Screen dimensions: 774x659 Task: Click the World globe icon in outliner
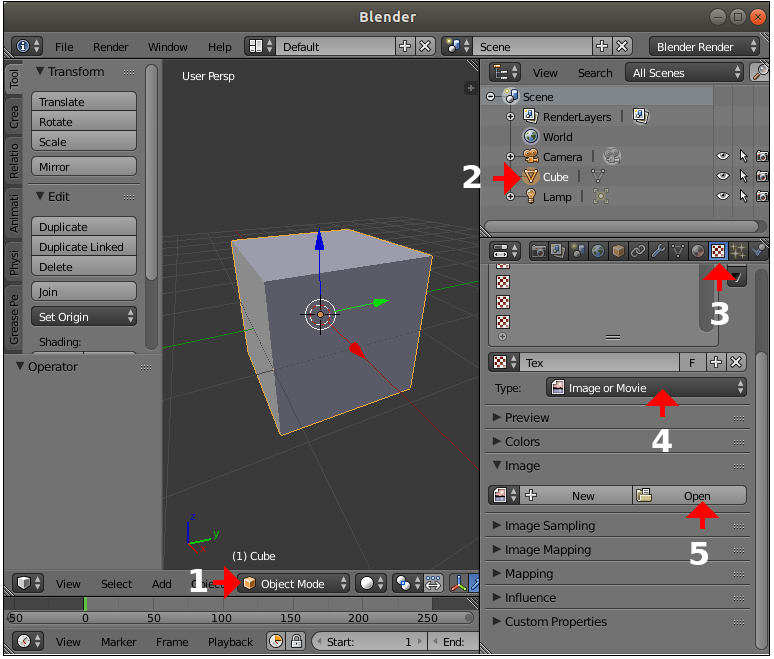tap(531, 136)
